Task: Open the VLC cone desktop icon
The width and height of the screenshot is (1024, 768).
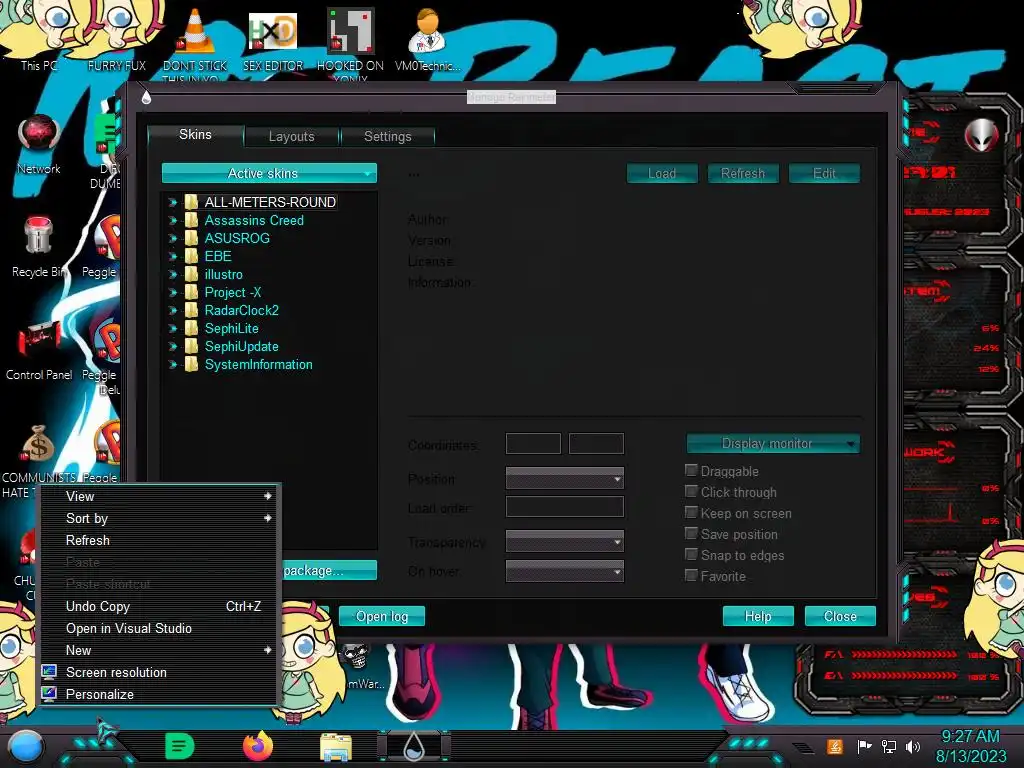Action: click(195, 33)
